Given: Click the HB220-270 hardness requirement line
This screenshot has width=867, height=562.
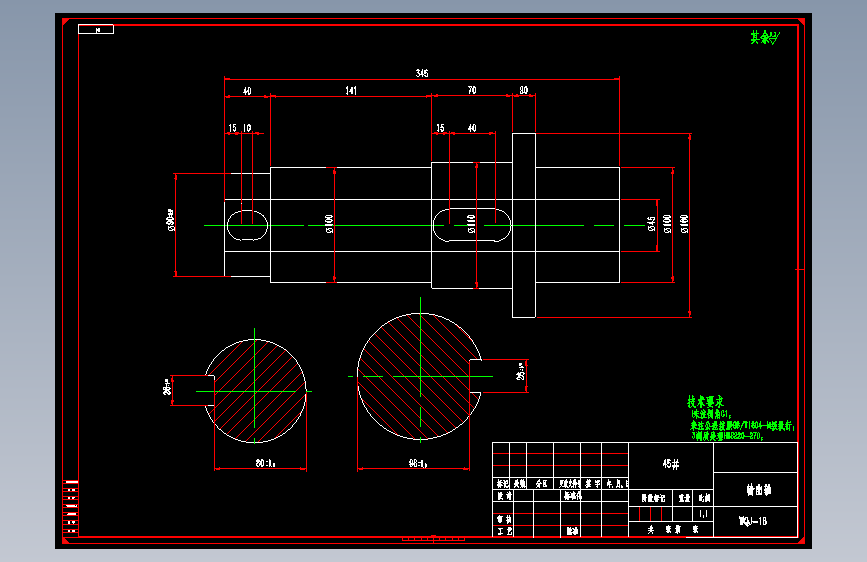Looking at the screenshot, I should pos(727,436).
